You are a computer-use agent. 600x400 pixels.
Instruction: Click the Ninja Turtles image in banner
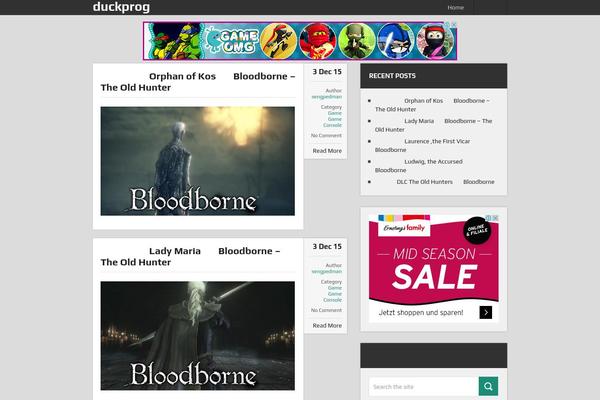pyautogui.click(x=175, y=41)
